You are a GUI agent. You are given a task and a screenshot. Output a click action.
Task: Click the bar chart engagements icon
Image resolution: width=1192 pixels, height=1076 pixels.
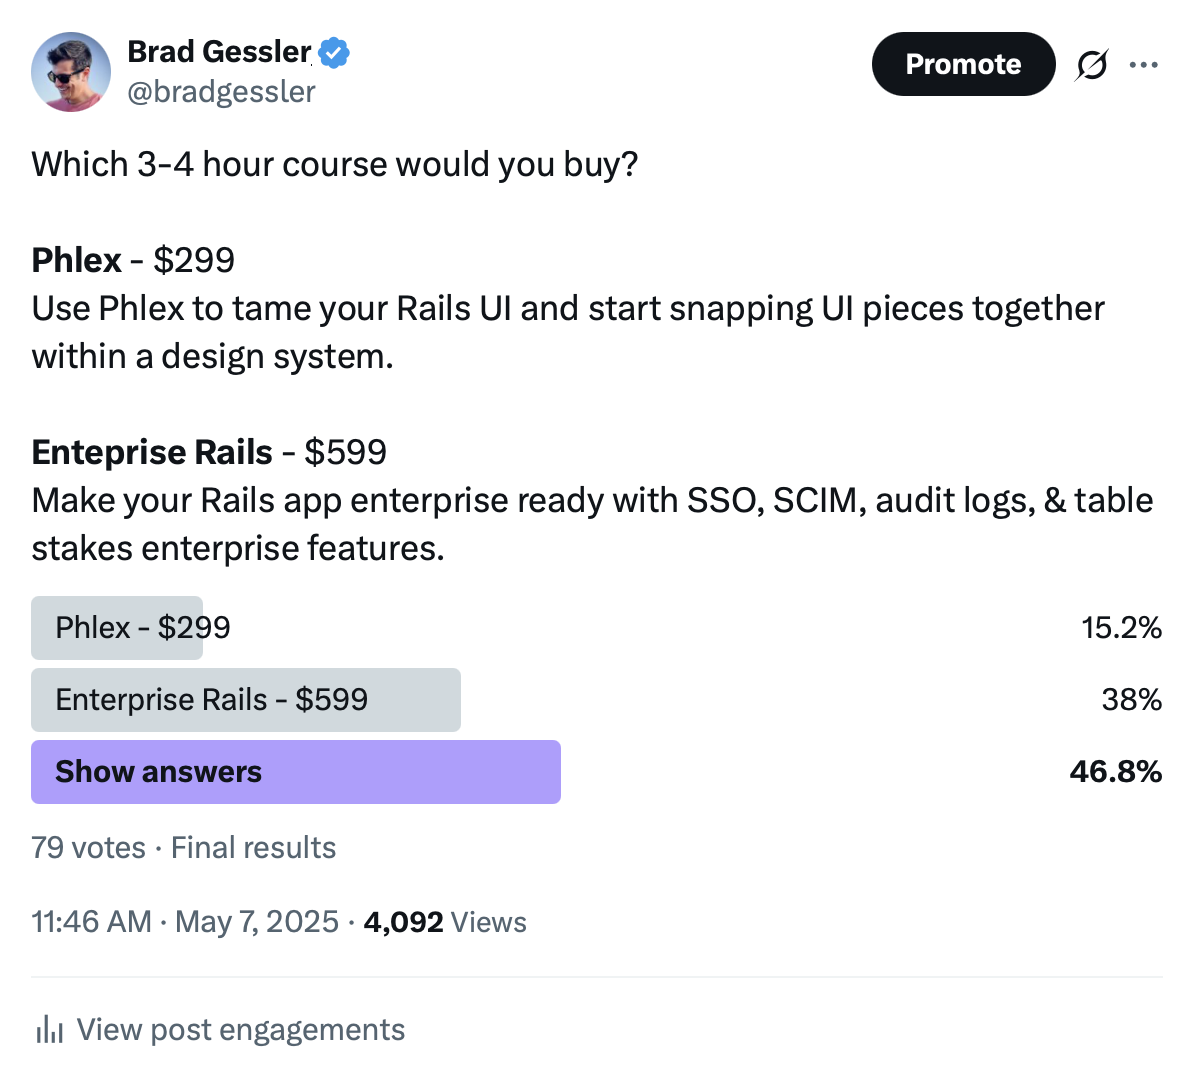pos(49,1029)
